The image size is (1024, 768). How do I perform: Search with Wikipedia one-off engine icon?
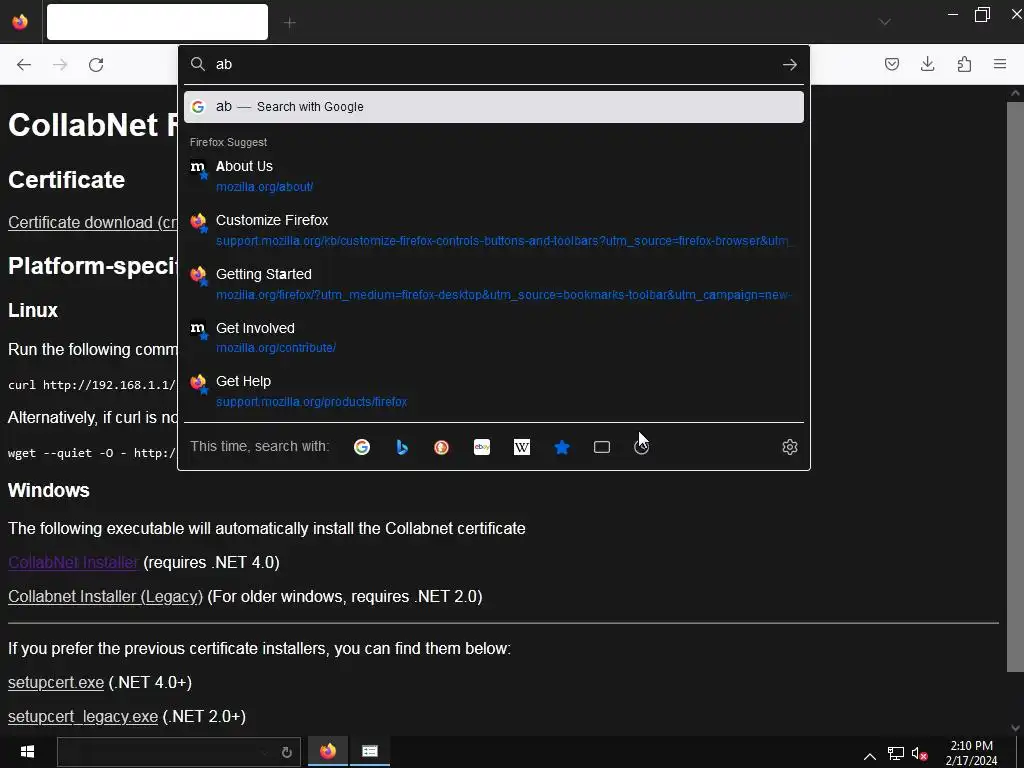point(522,447)
